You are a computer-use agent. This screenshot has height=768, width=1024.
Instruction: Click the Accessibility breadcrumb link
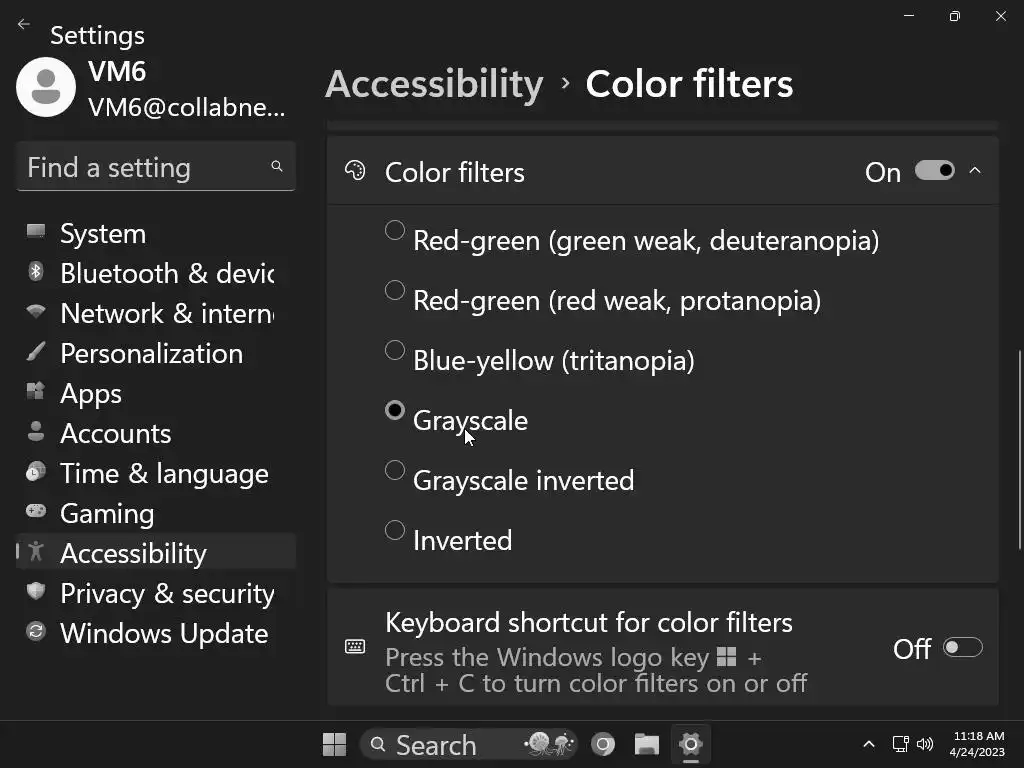coord(434,84)
